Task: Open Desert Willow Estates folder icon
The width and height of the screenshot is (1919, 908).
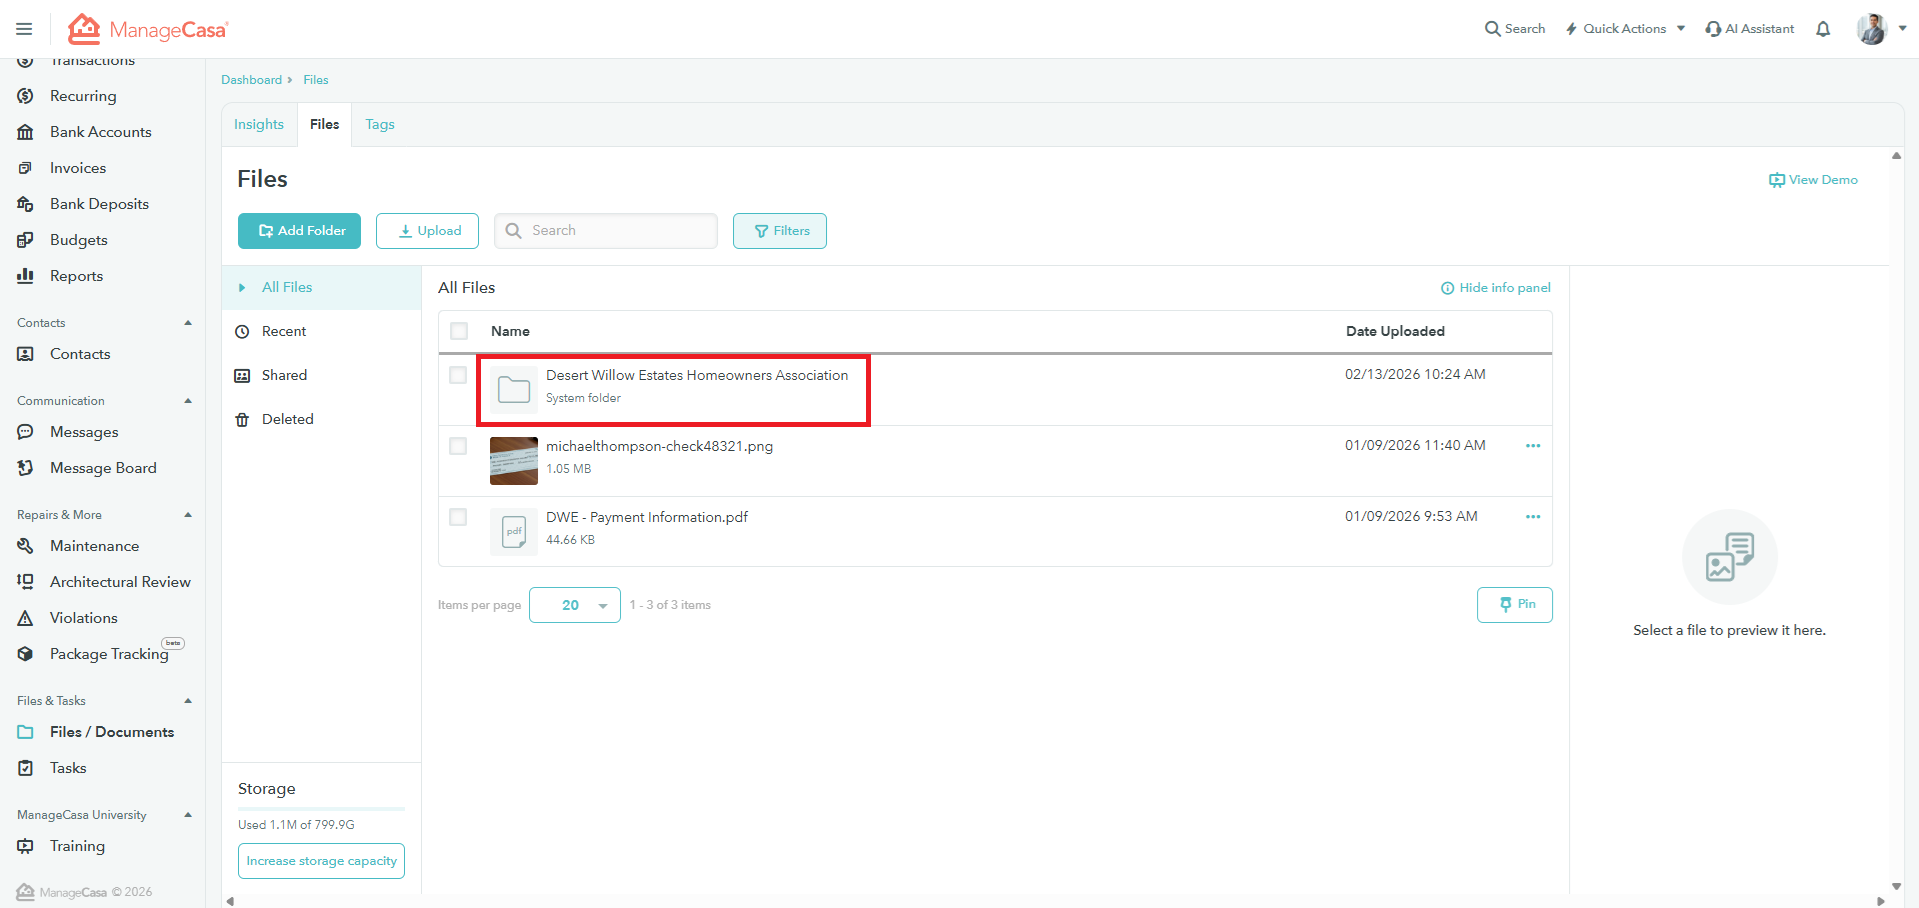Action: (x=514, y=389)
